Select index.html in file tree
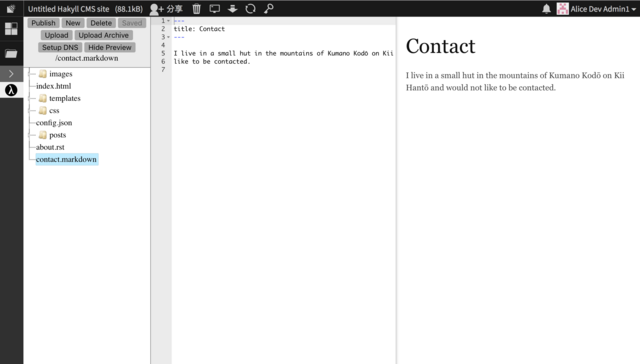This screenshot has width=640, height=364. pyautogui.click(x=53, y=86)
